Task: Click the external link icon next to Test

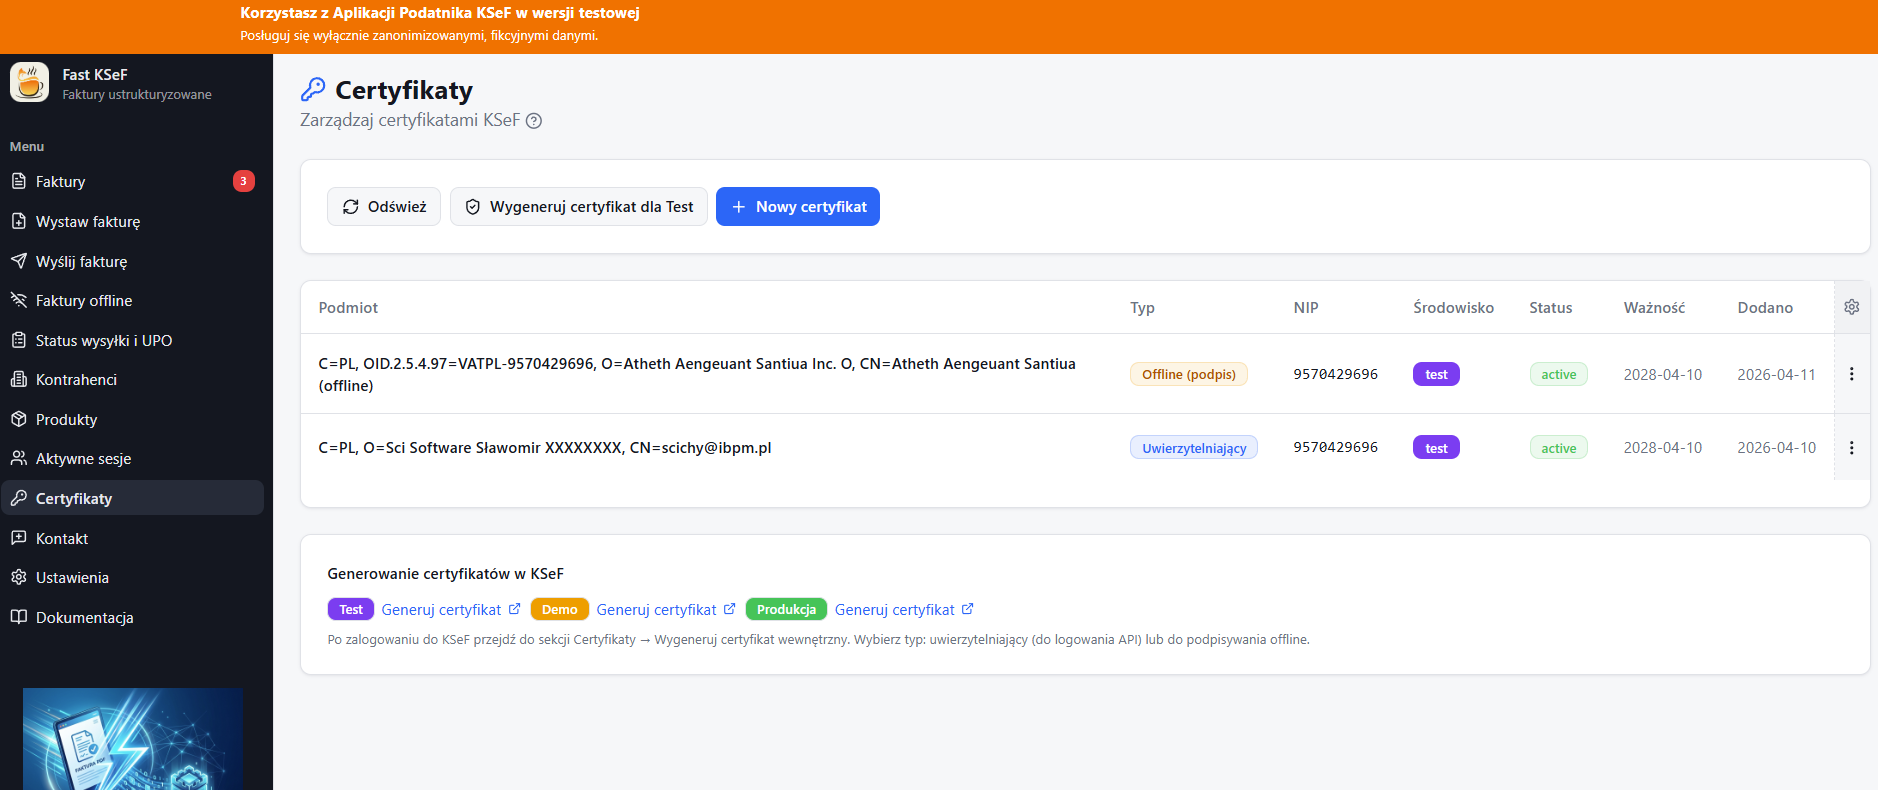Action: click(x=514, y=609)
